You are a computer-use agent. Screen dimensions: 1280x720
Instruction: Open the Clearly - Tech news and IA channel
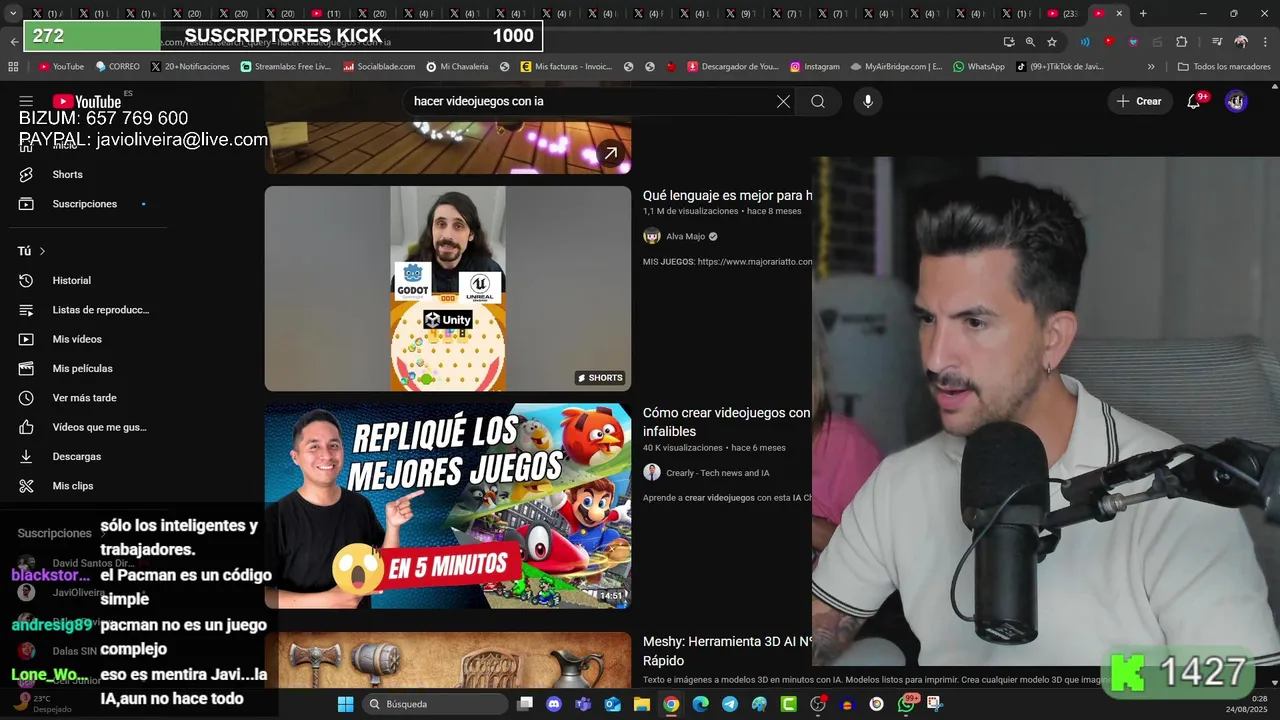(717, 473)
